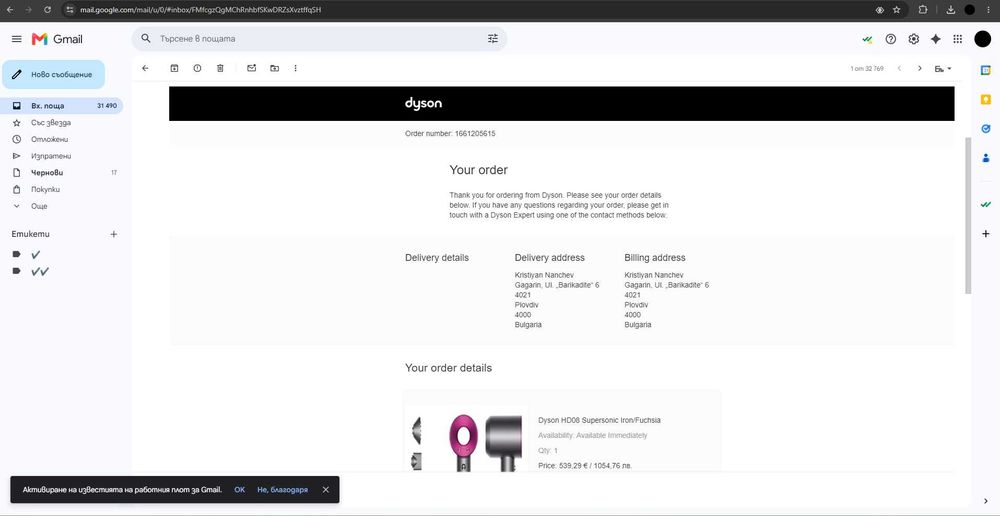Screen dimensions: 1000x516
Task: Compose a new message
Action: pyautogui.click(x=54, y=75)
